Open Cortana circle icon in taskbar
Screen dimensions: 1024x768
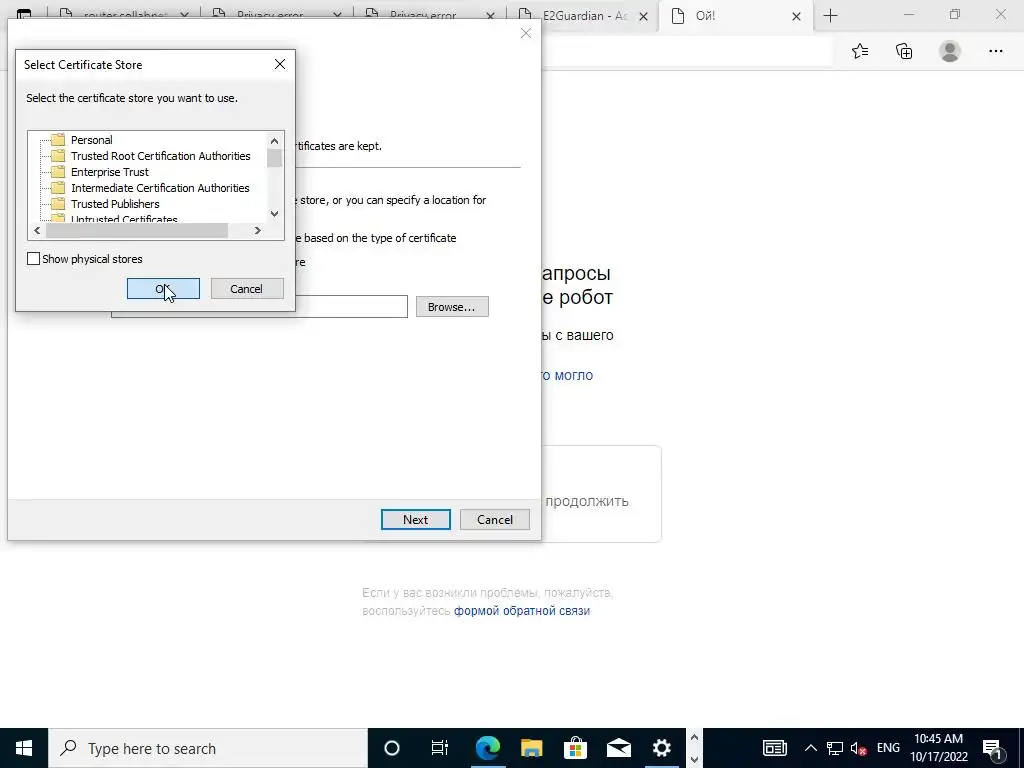391,748
